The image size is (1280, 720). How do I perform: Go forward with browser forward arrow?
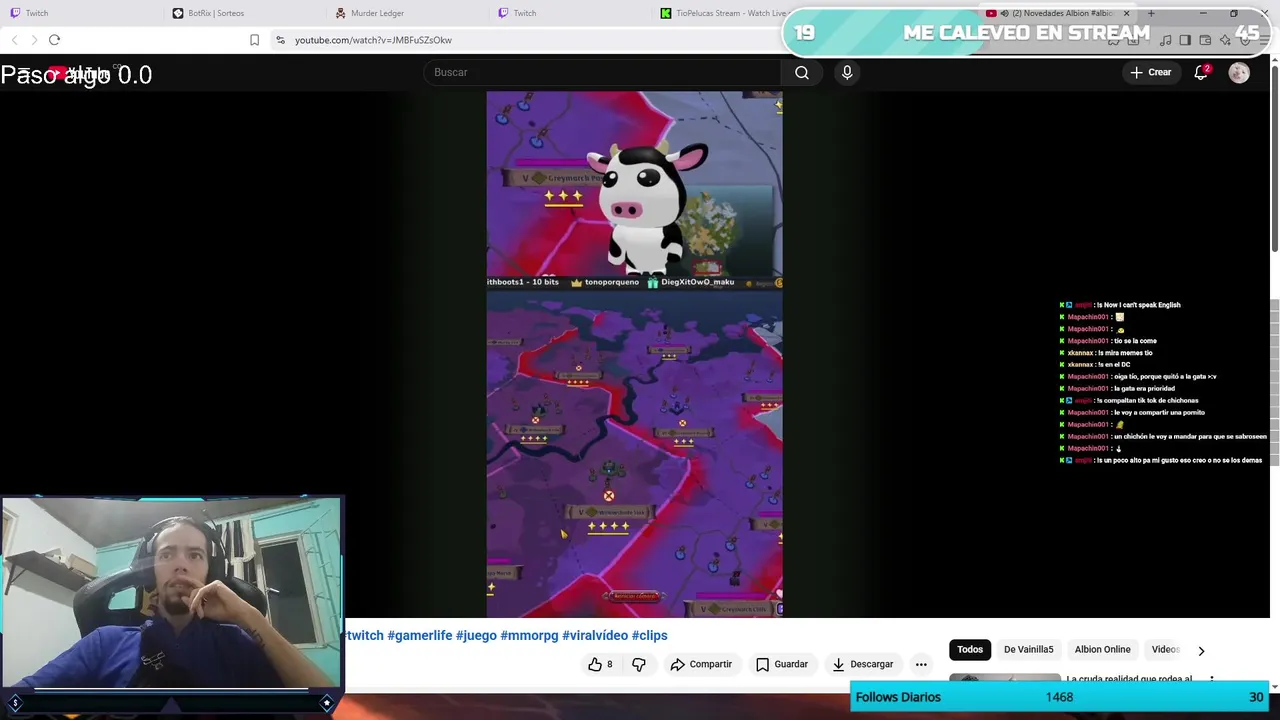point(34,40)
